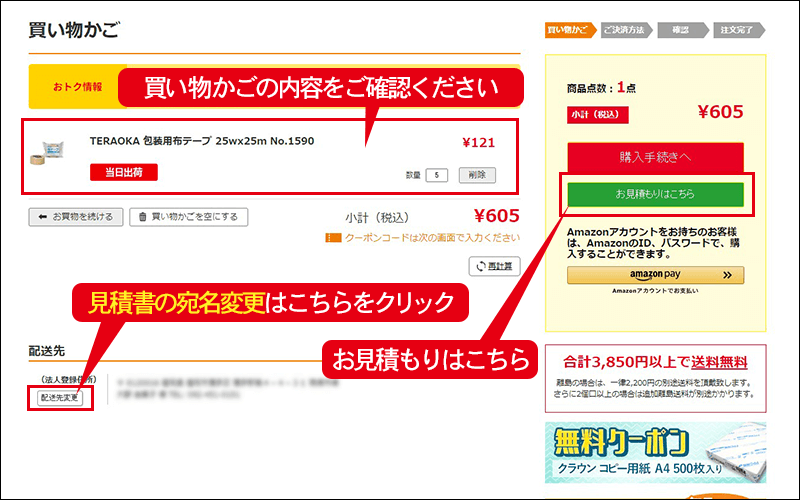Click the 配送先変更 button

coord(60,397)
